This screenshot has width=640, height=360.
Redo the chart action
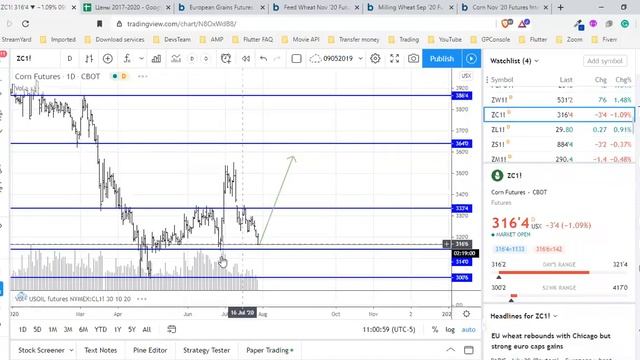coord(277,59)
